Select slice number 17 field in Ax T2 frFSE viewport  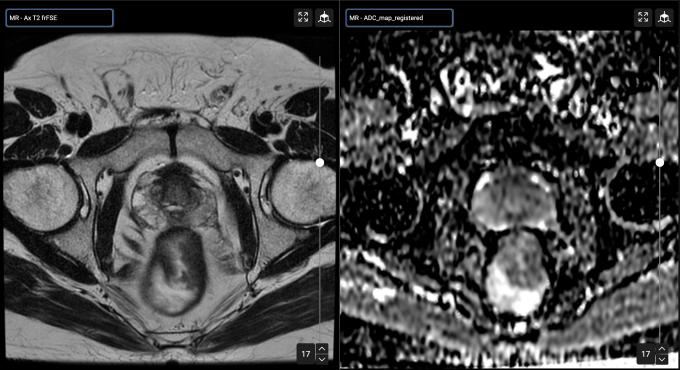306,354
